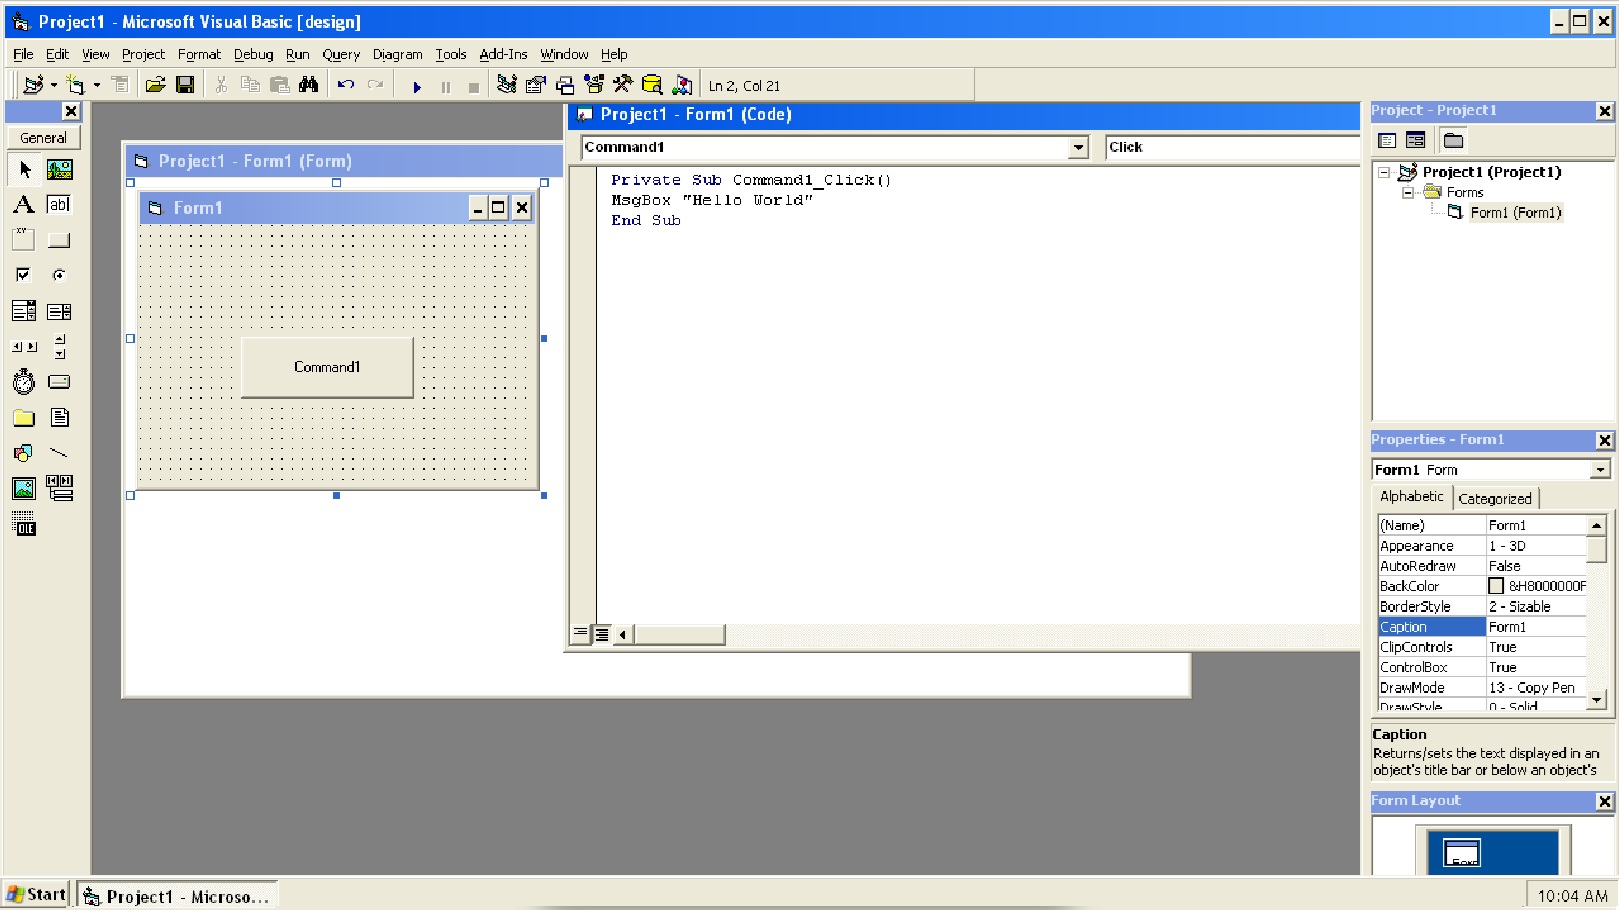
Task: Select the OptionButton control in the toolbox
Action: (x=60, y=275)
